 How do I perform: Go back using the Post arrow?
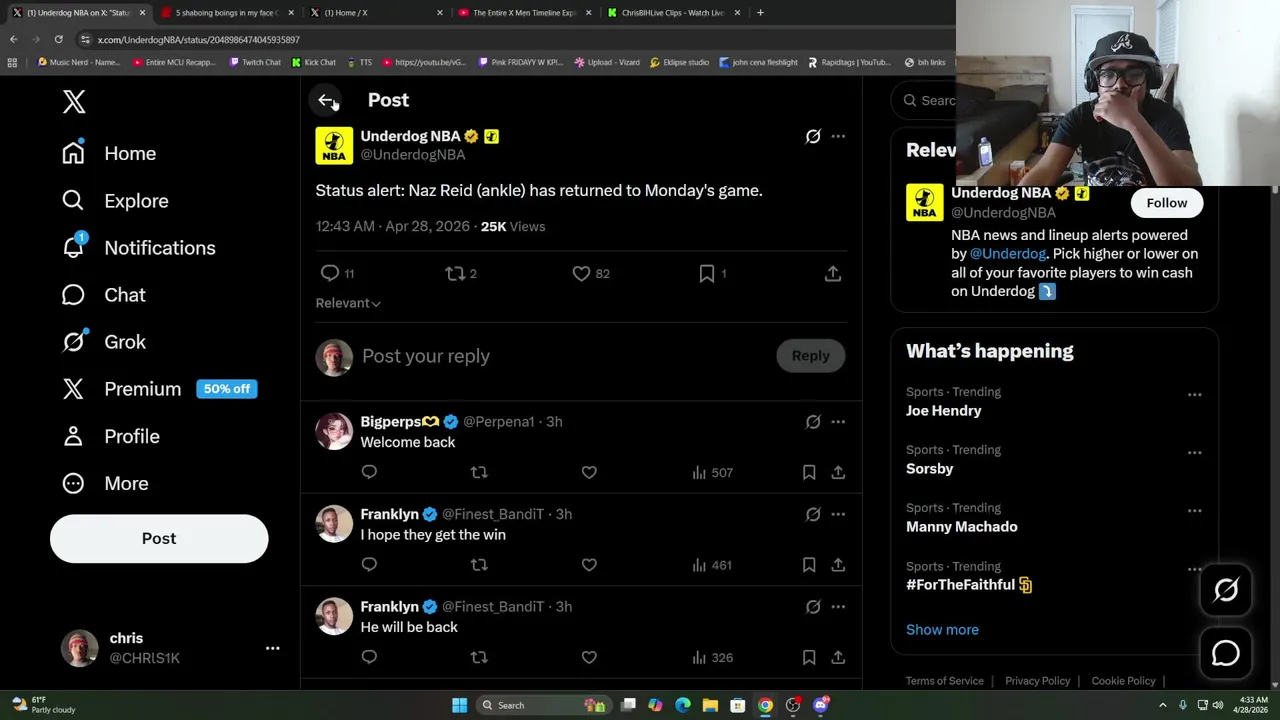(326, 100)
